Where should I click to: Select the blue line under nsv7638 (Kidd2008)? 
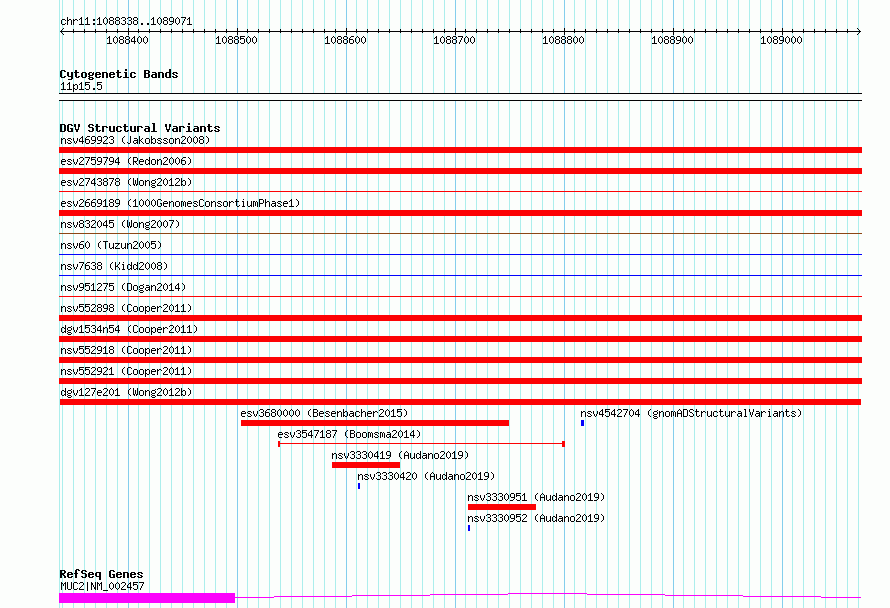[x=460, y=276]
